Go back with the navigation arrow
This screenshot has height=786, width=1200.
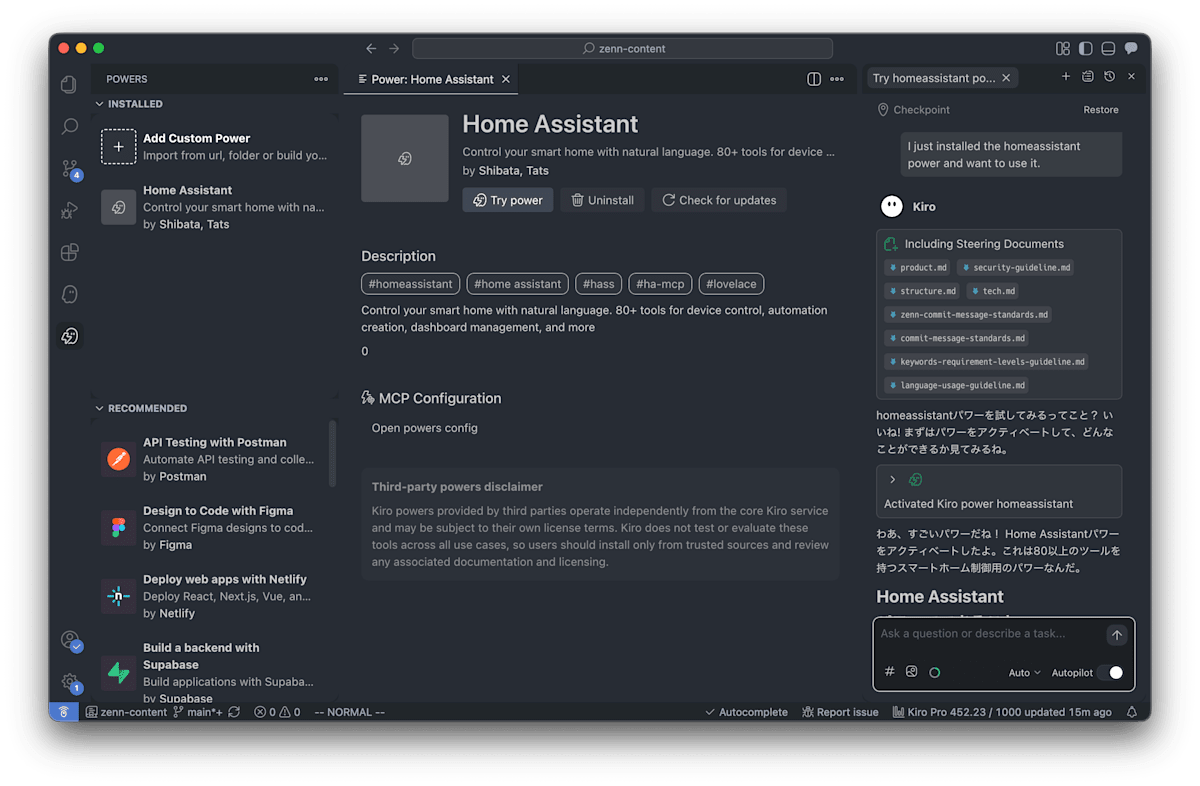371,48
